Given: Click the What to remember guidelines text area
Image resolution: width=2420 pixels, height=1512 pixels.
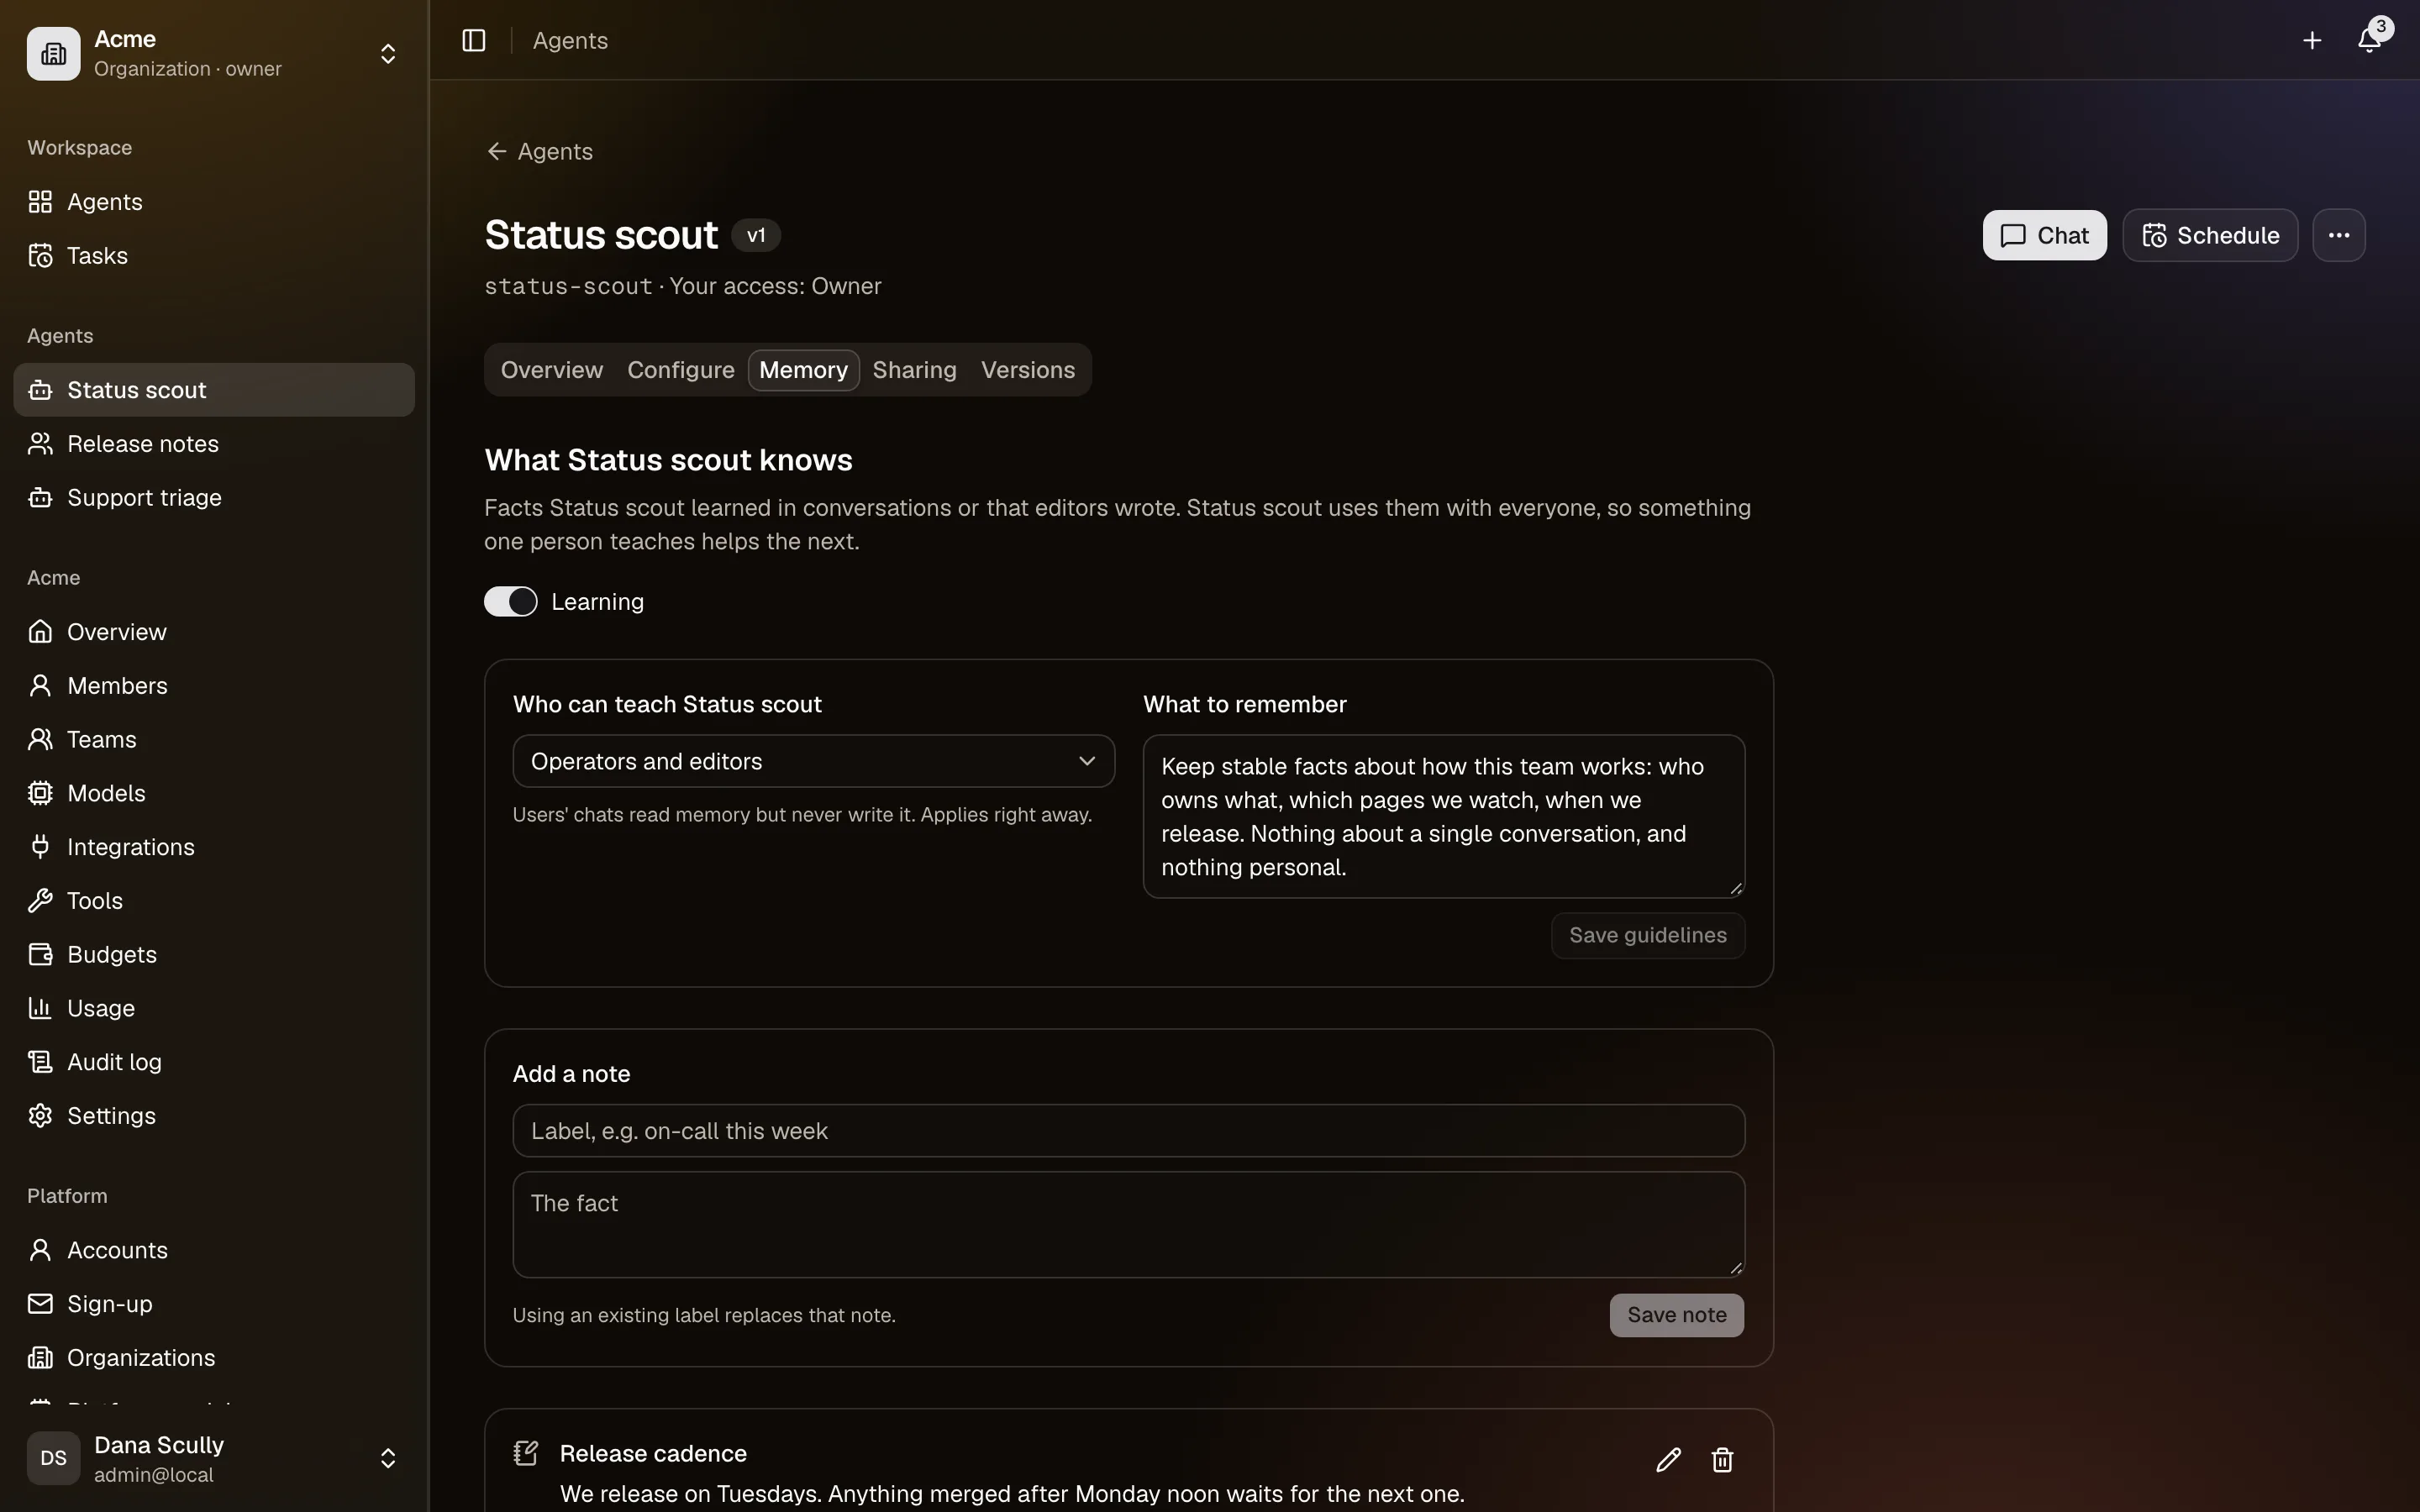Looking at the screenshot, I should pos(1443,817).
